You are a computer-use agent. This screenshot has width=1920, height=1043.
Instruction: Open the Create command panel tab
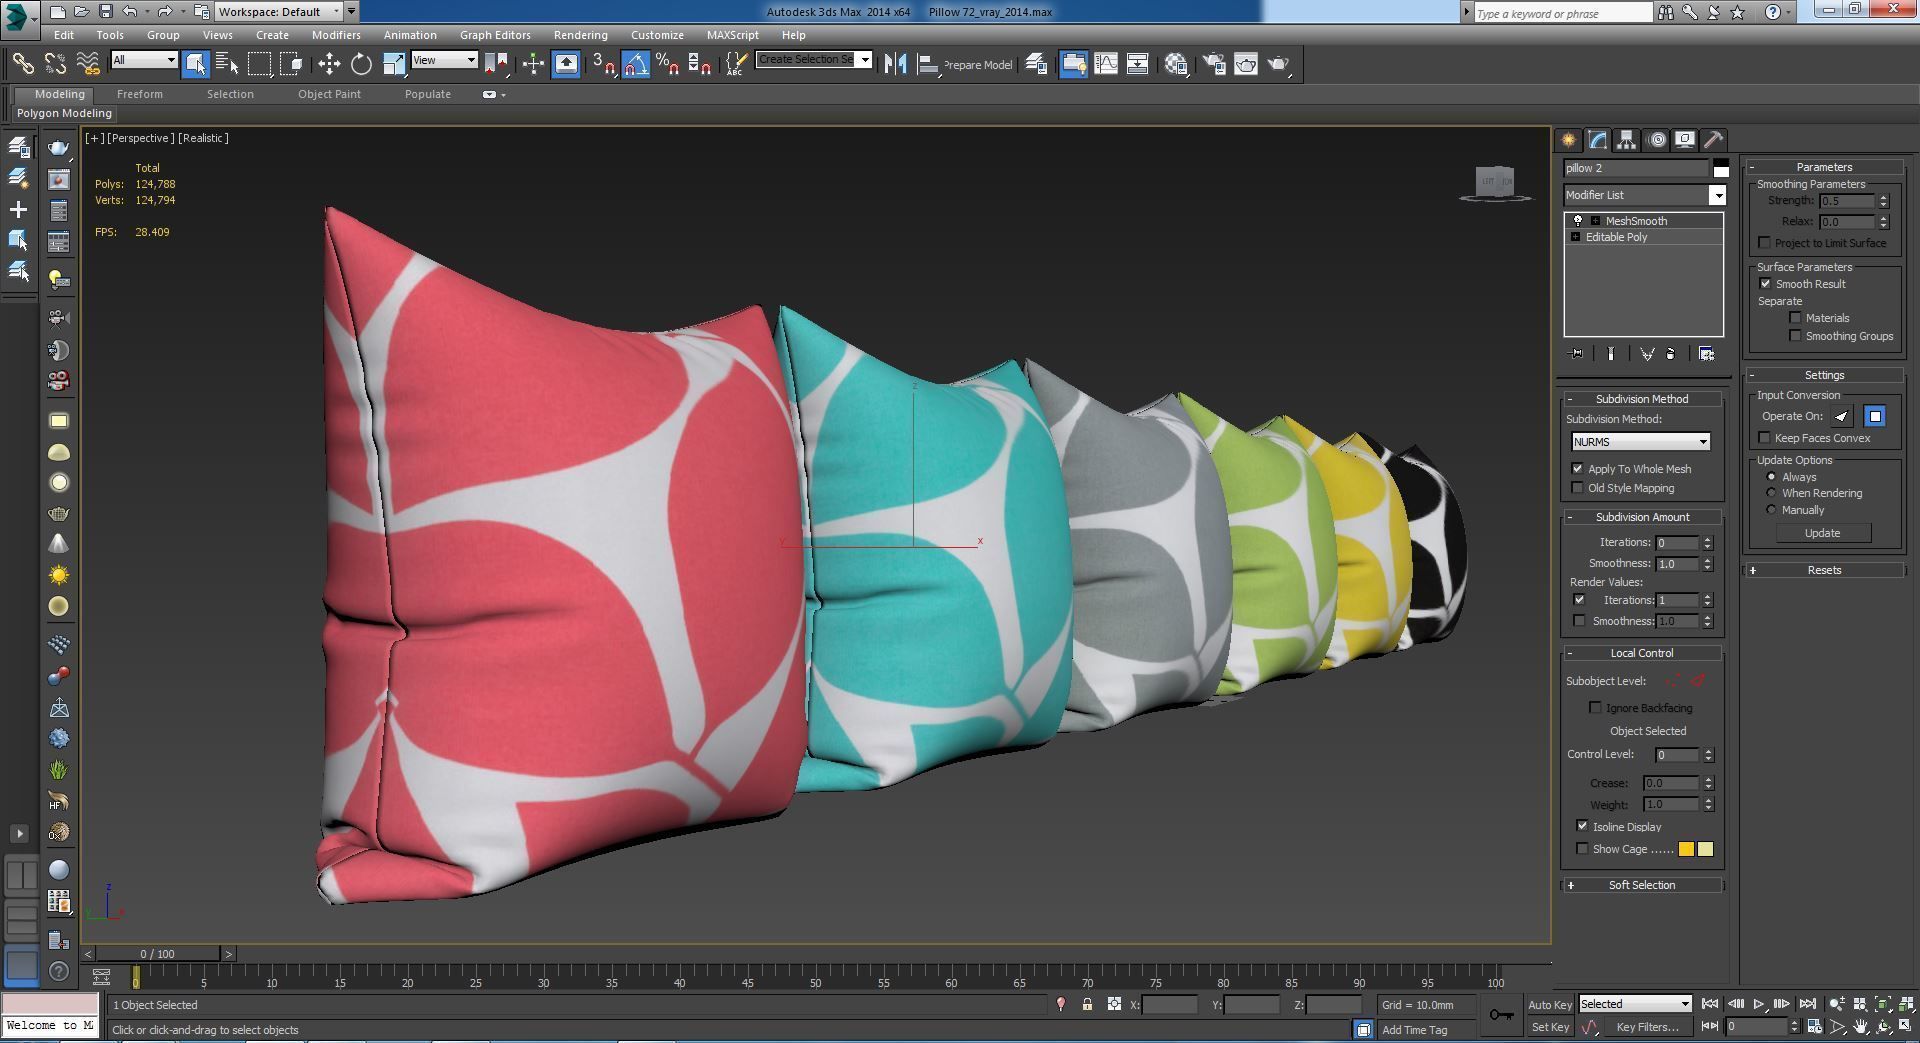tap(1568, 140)
